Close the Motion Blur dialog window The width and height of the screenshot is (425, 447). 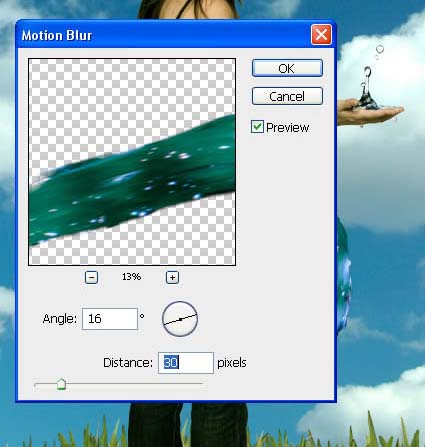coord(321,34)
